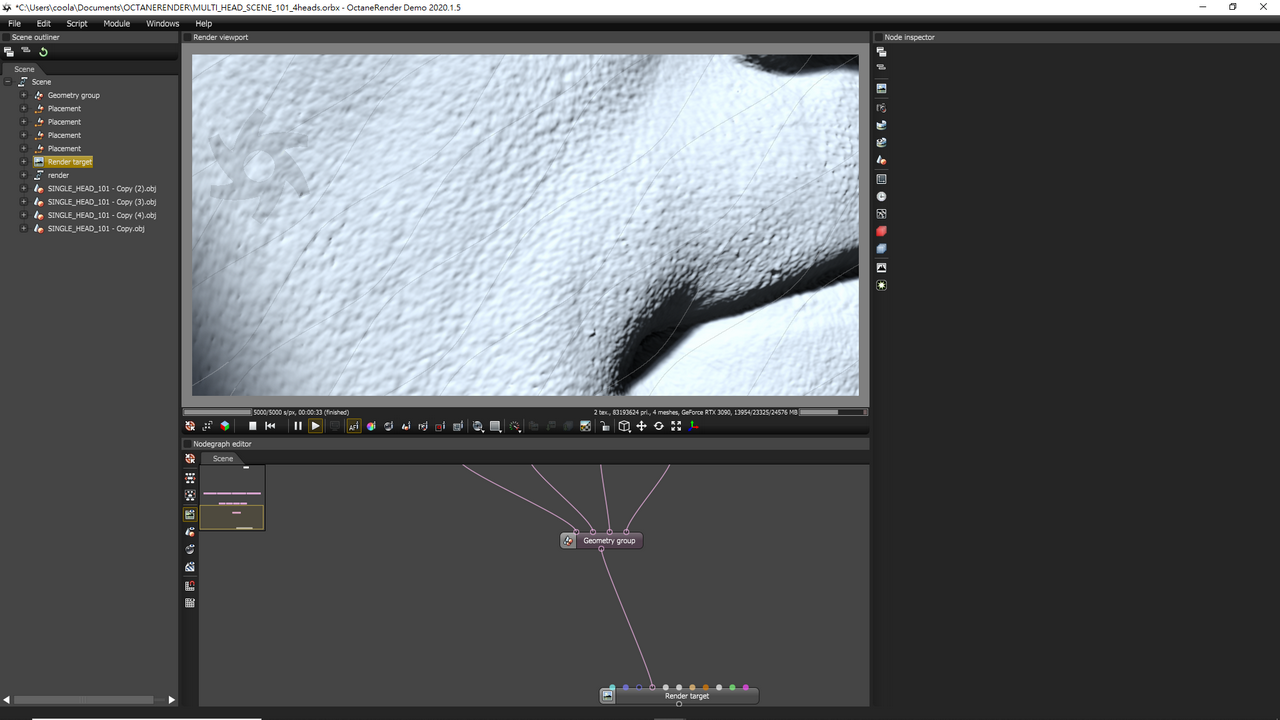The width and height of the screenshot is (1280, 720).
Task: Click the Geometry group node in nodegraph
Action: [601, 541]
